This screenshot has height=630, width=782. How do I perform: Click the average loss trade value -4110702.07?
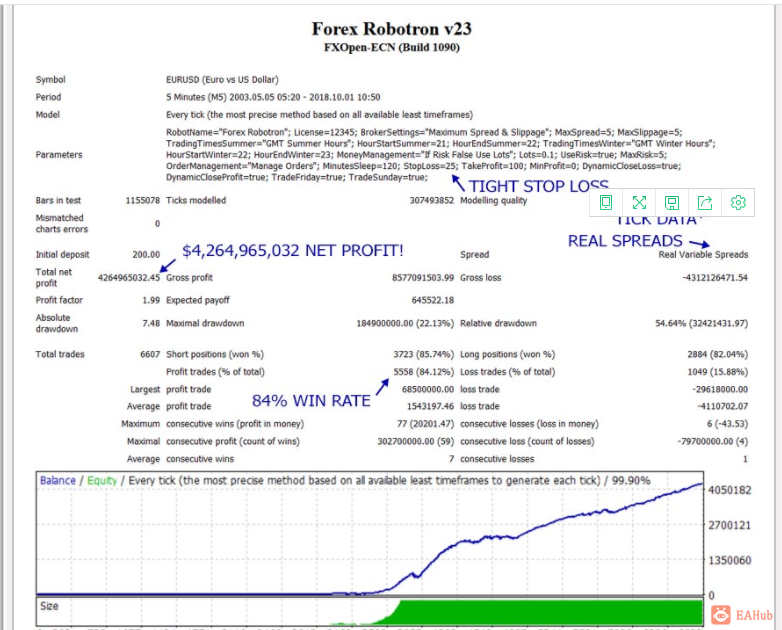tap(723, 407)
